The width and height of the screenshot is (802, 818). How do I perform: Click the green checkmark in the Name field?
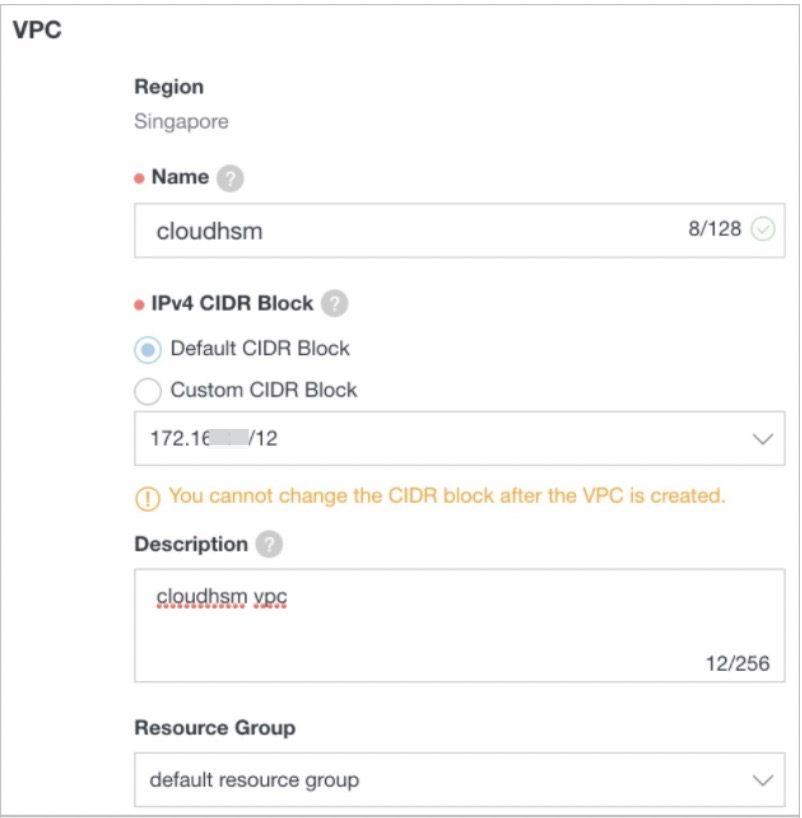(763, 230)
